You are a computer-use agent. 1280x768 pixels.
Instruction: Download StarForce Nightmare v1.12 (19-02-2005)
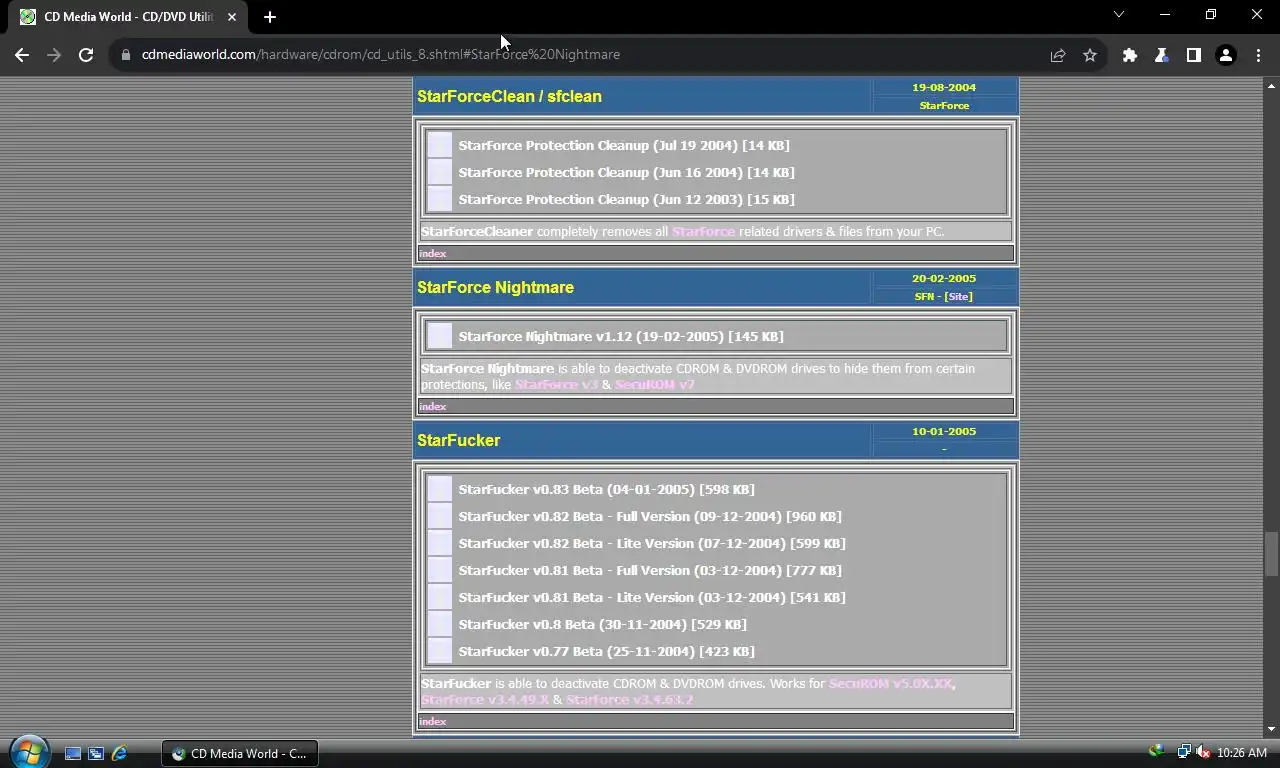point(621,336)
